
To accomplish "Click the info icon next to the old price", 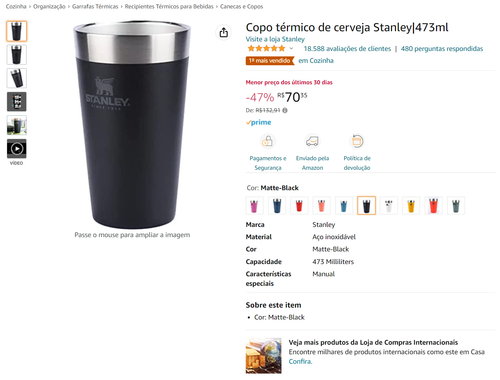I will tap(285, 110).
